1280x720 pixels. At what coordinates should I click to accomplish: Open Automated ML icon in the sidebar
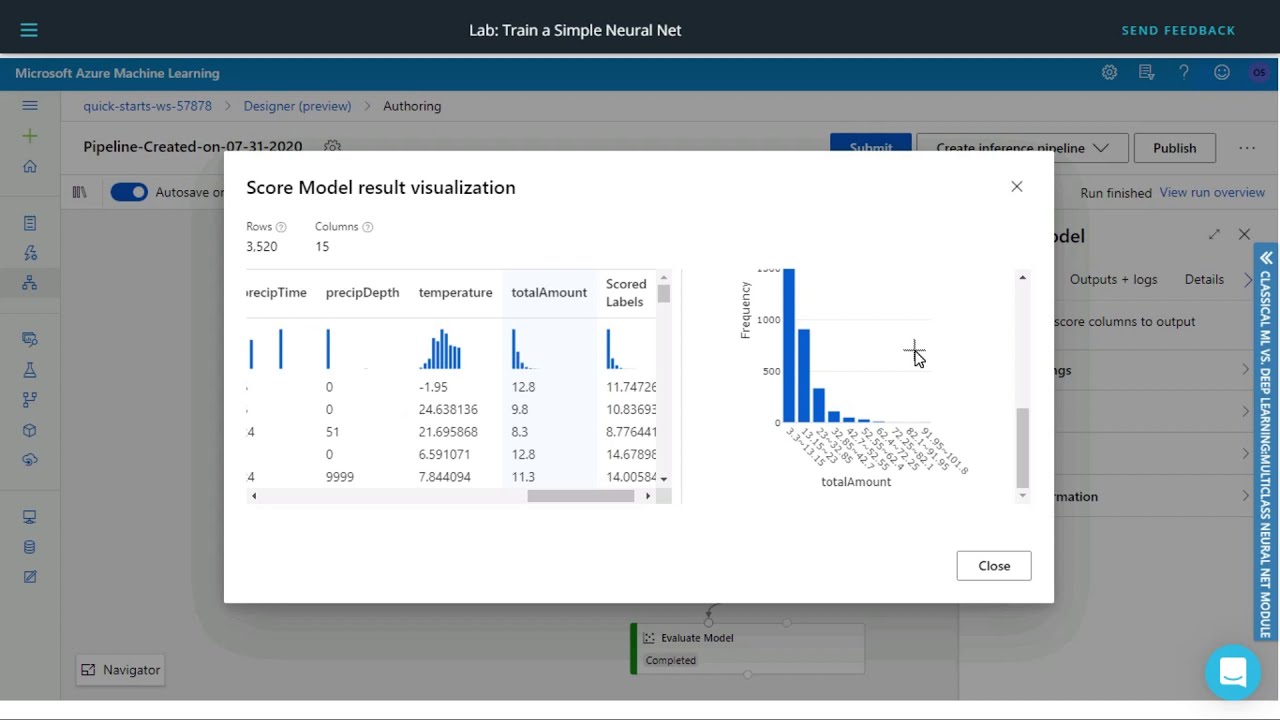point(30,253)
